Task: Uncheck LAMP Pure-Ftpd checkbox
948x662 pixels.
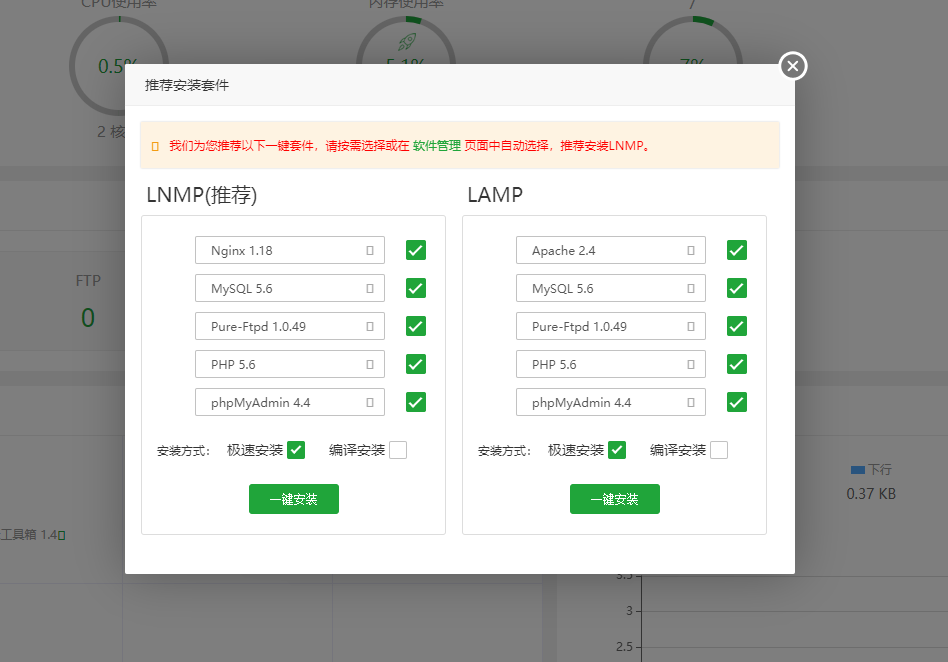Action: 737,326
